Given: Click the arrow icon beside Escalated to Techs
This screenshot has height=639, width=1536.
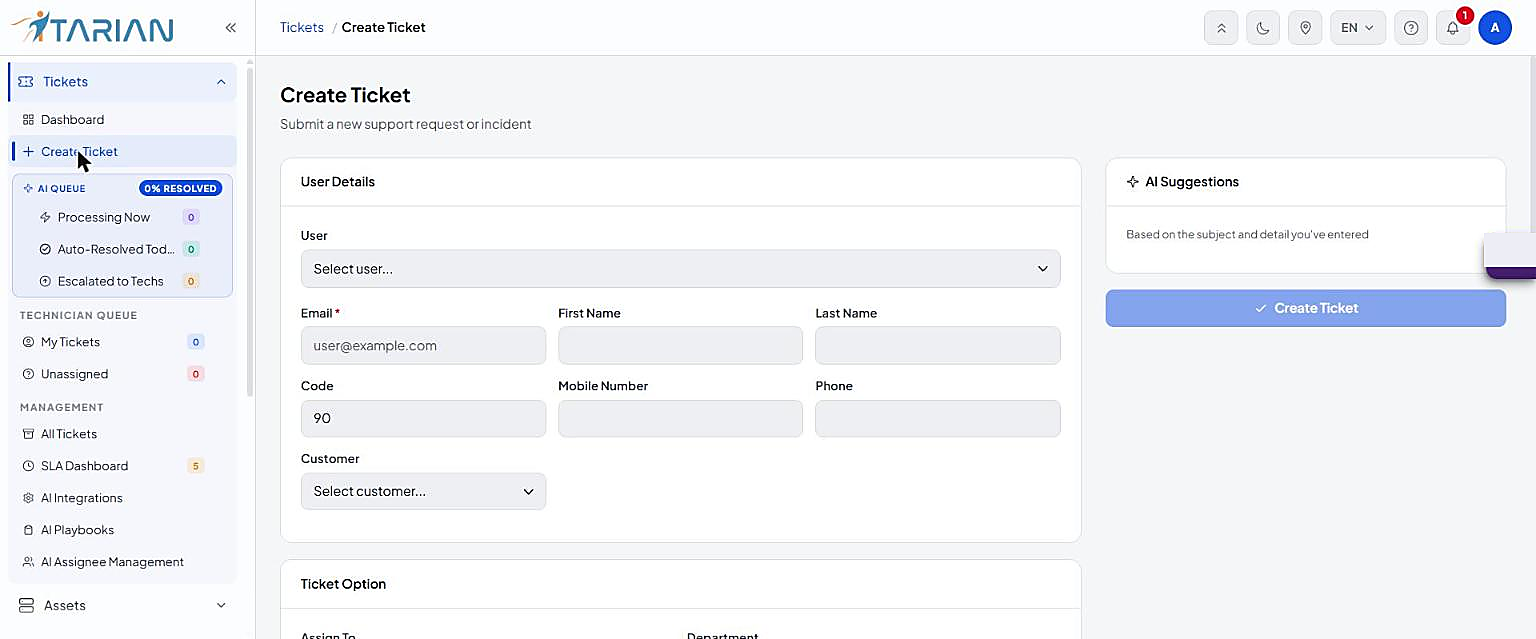Looking at the screenshot, I should (x=45, y=281).
